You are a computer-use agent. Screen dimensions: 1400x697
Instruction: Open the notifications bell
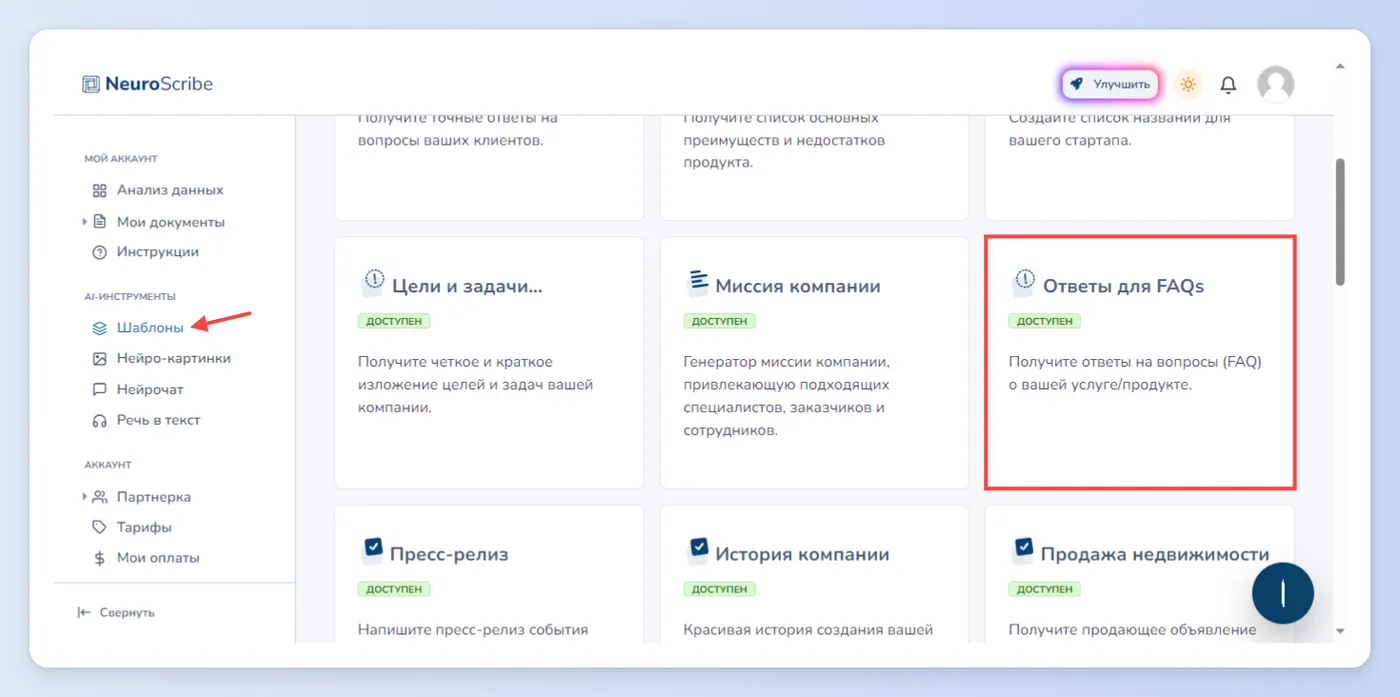(1228, 85)
